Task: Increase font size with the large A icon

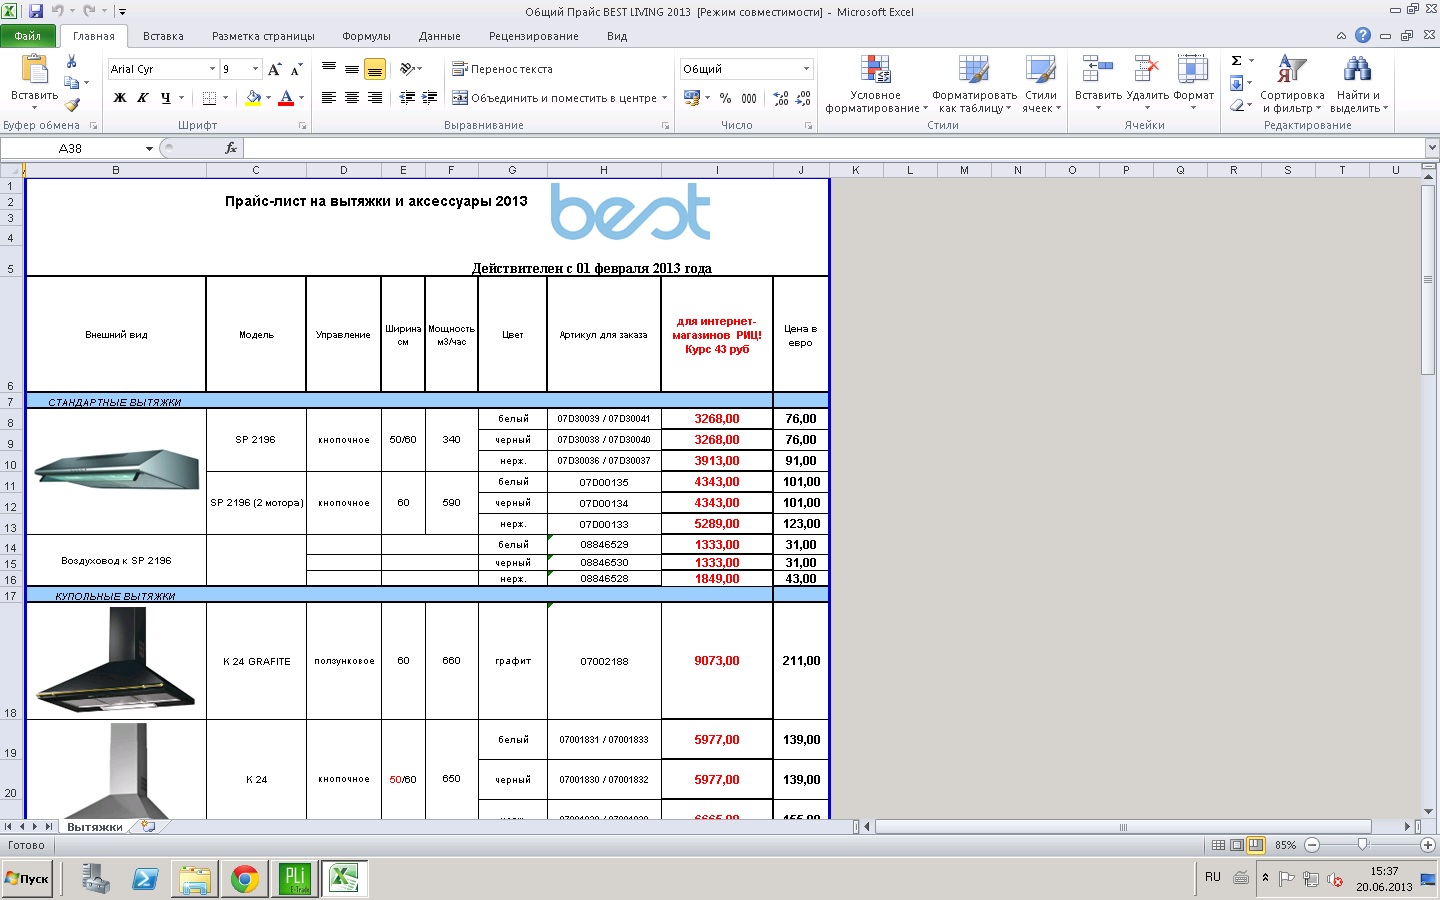Action: (x=274, y=69)
